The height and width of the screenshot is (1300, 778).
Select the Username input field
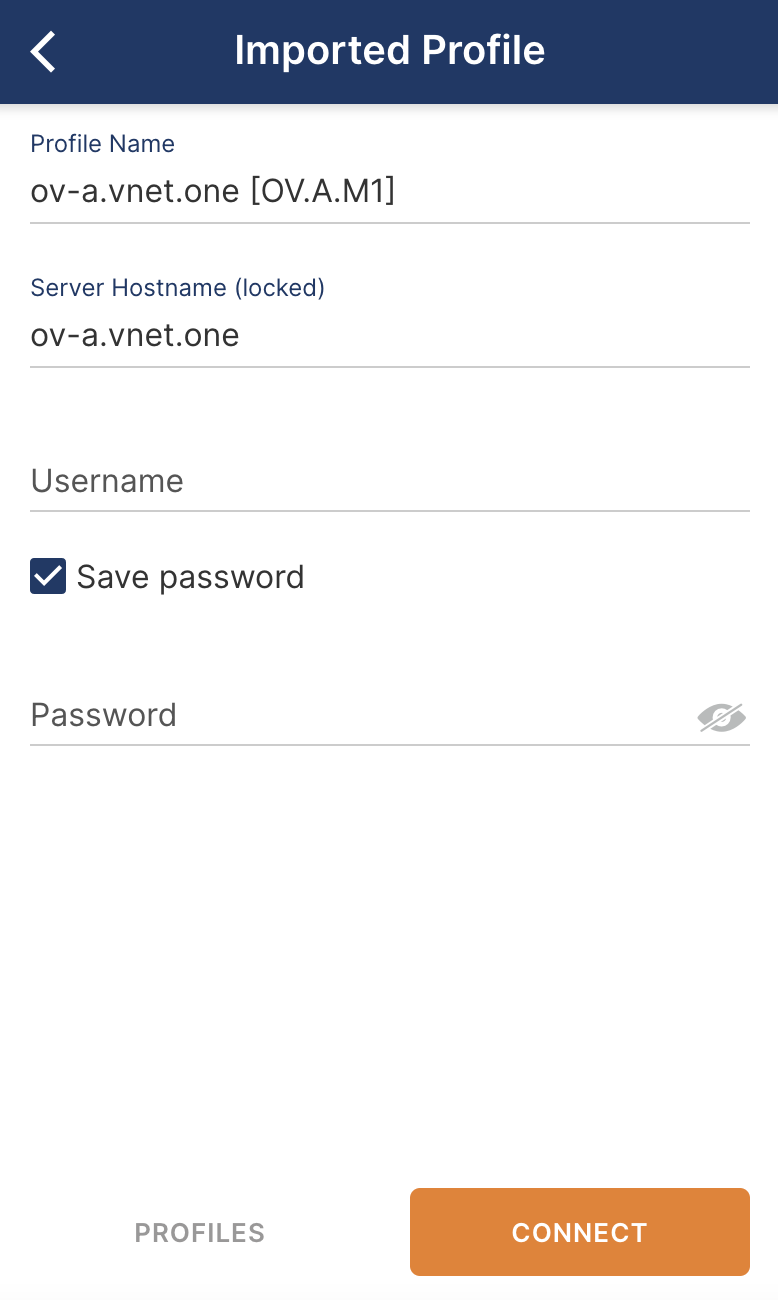pyautogui.click(x=390, y=481)
